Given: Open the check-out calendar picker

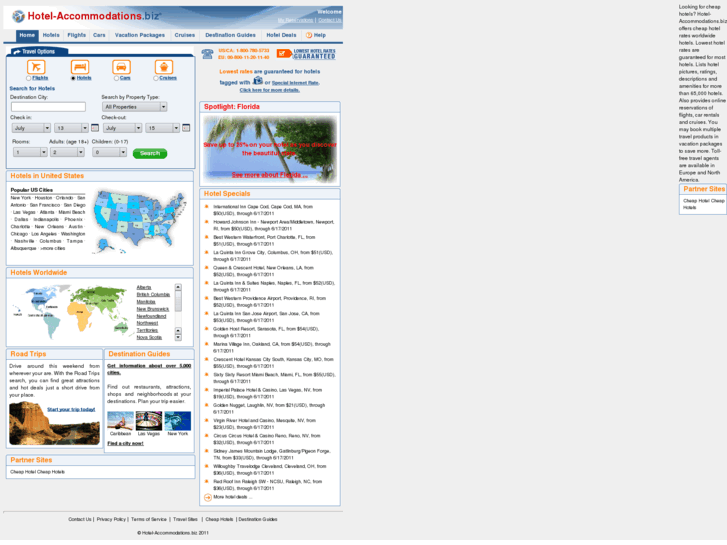Looking at the screenshot, I should [x=186, y=128].
